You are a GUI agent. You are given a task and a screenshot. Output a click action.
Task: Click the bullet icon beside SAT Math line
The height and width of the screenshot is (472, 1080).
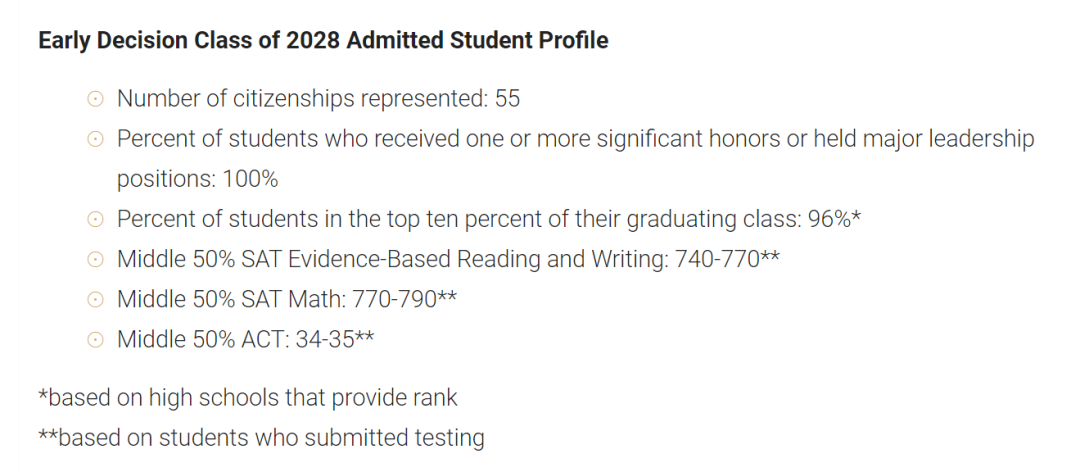(95, 300)
